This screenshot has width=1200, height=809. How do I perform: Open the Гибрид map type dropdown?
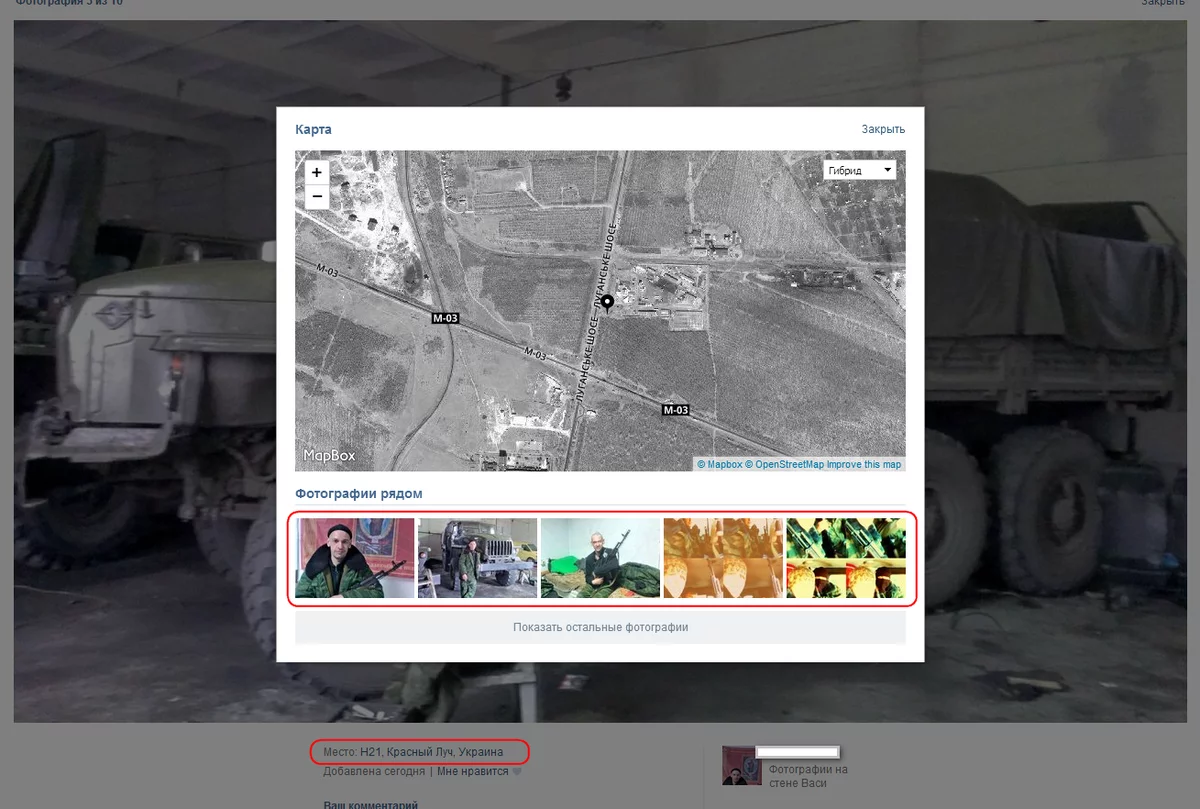coord(859,171)
